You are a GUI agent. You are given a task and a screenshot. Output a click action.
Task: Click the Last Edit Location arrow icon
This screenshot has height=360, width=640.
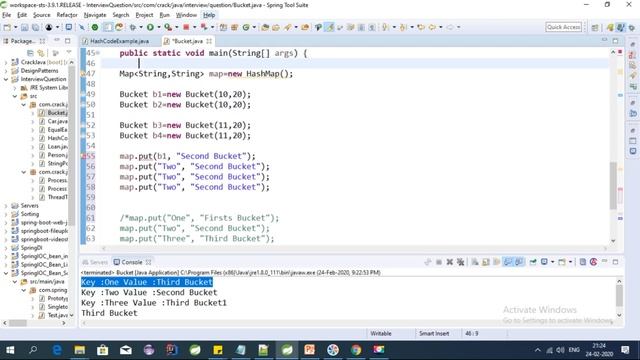pos(421,27)
